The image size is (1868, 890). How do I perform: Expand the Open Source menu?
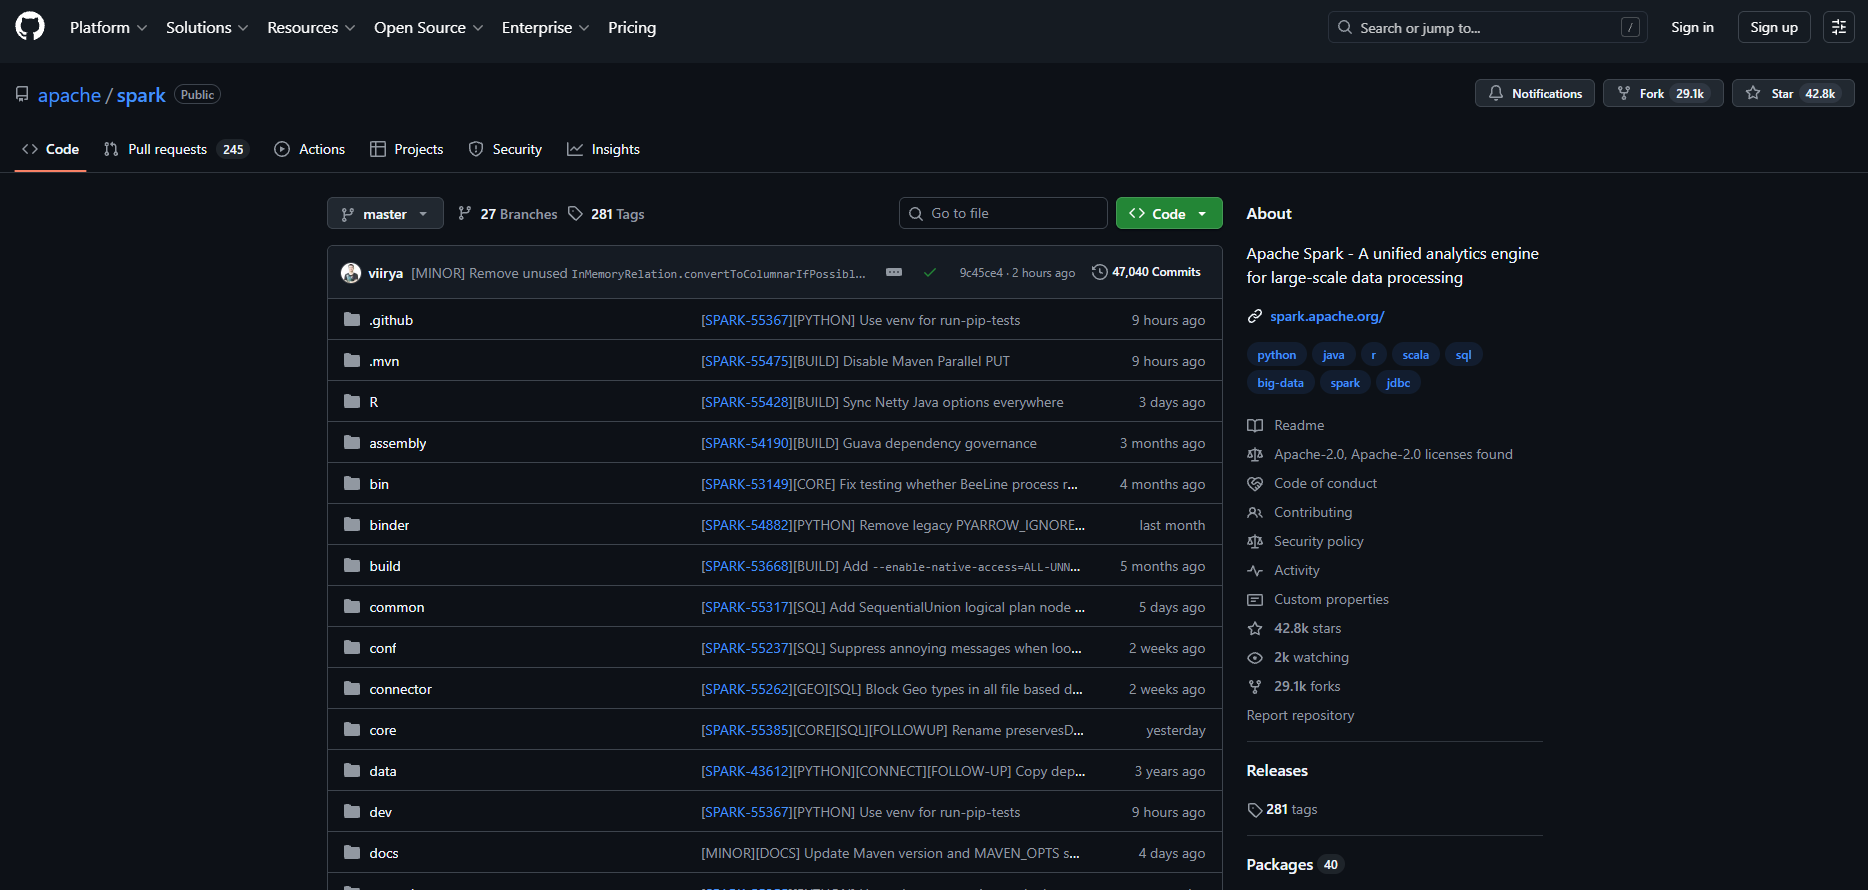(428, 27)
